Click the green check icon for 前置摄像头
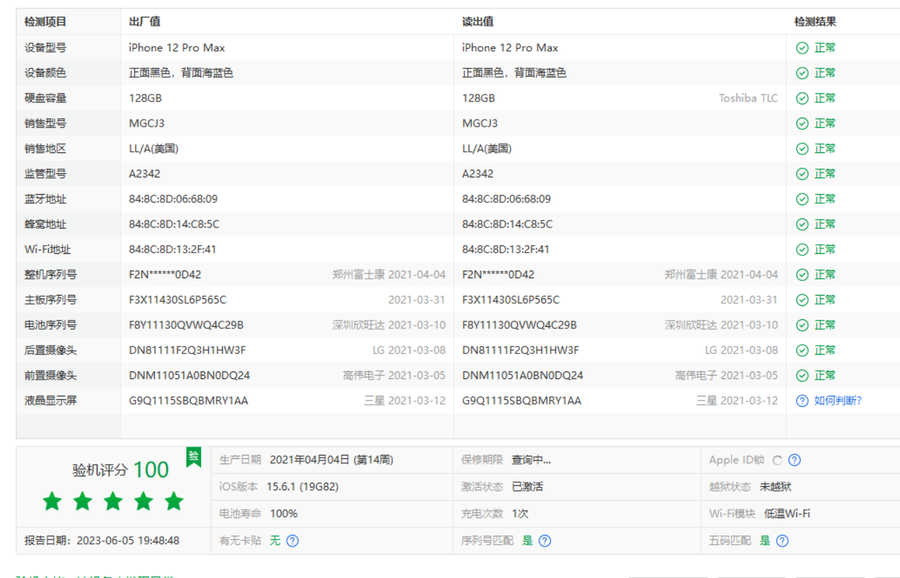The image size is (900, 578). [802, 376]
